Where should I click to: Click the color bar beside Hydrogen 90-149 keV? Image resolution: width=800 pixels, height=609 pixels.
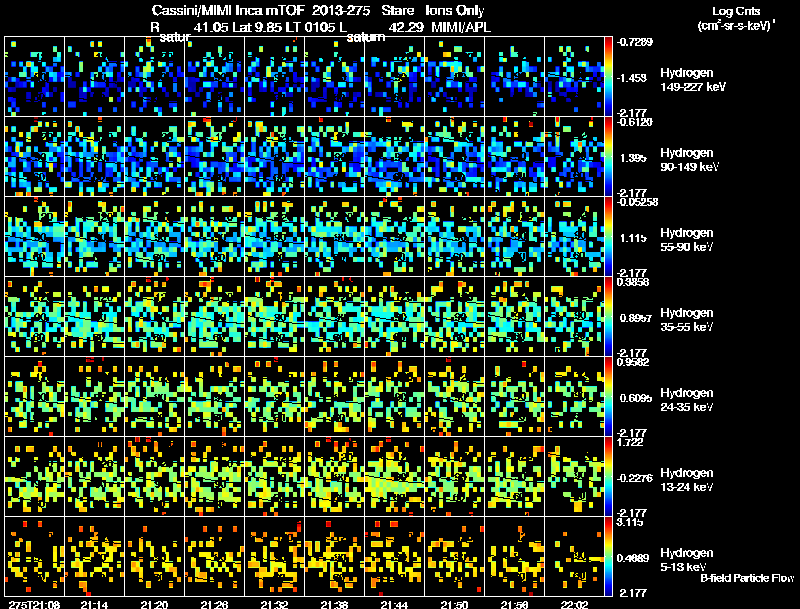(x=608, y=157)
